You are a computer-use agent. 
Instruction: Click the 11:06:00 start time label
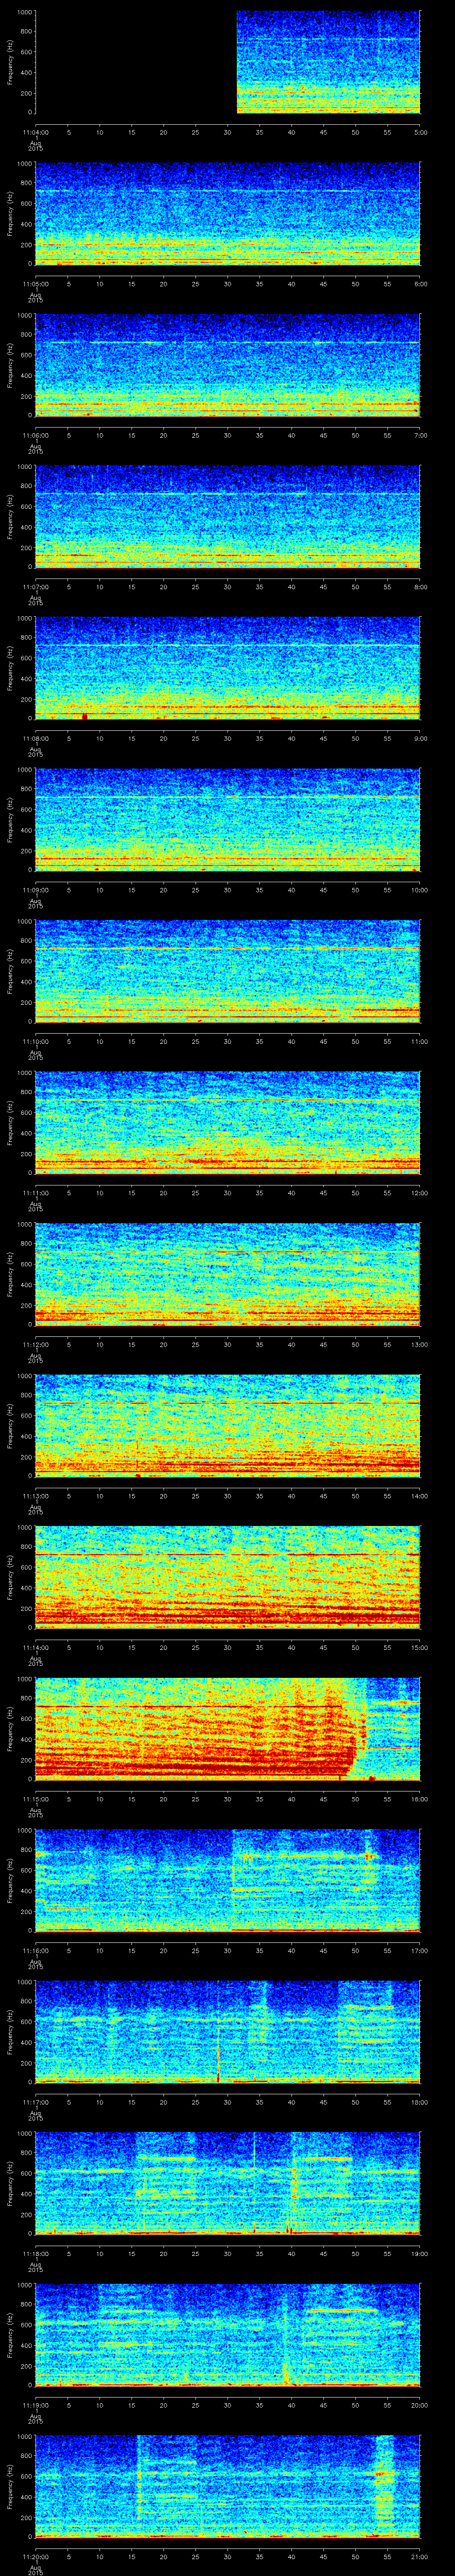pos(35,435)
